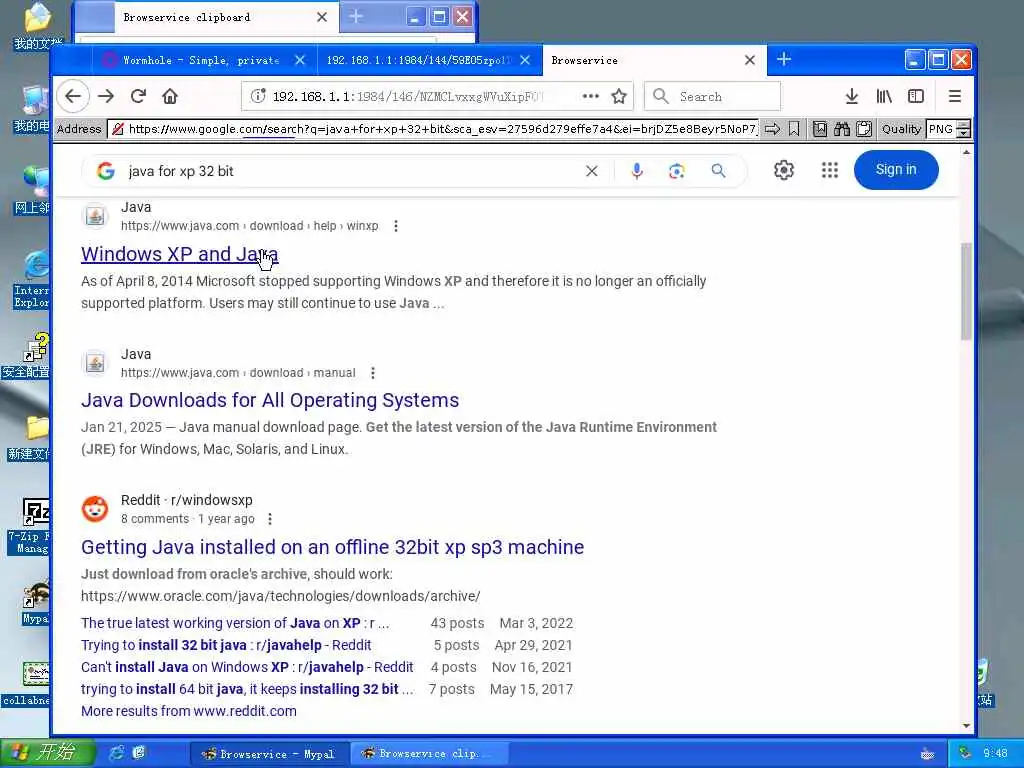Open the browser hamburger menu
The height and width of the screenshot is (768, 1024).
955,97
